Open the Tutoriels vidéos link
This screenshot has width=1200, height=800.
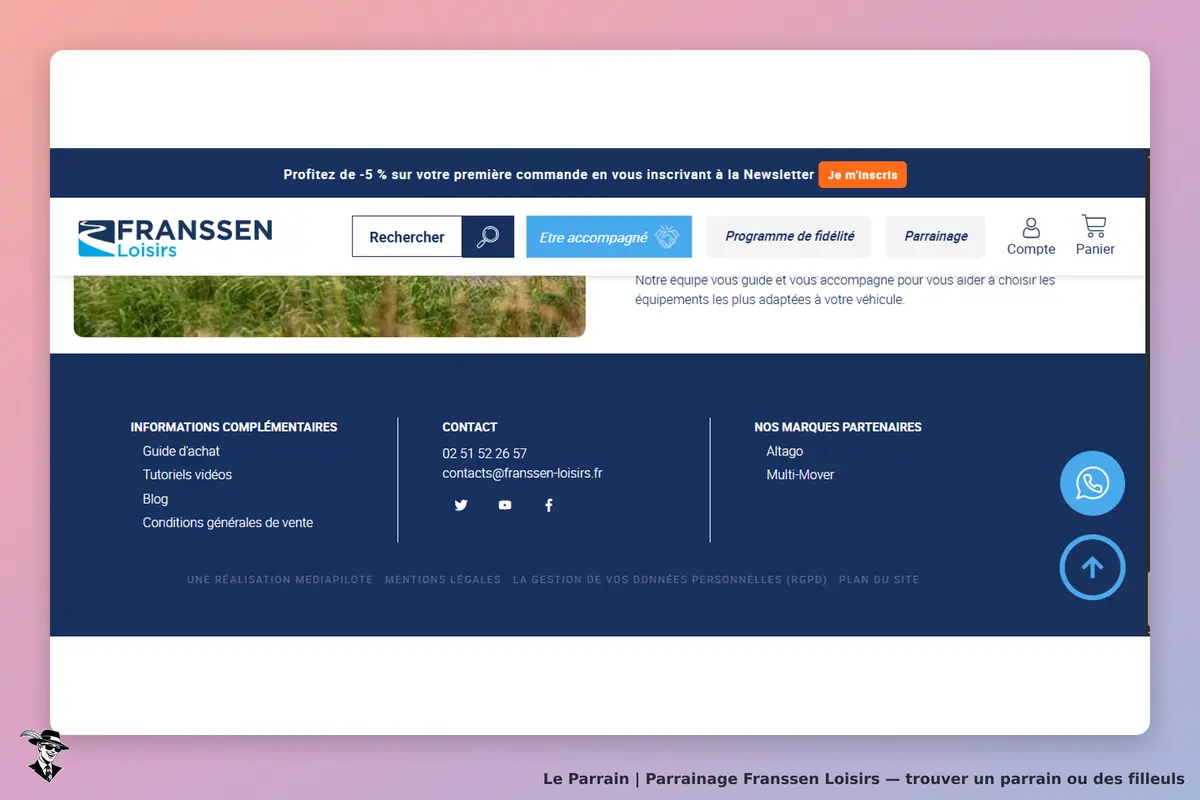(187, 475)
